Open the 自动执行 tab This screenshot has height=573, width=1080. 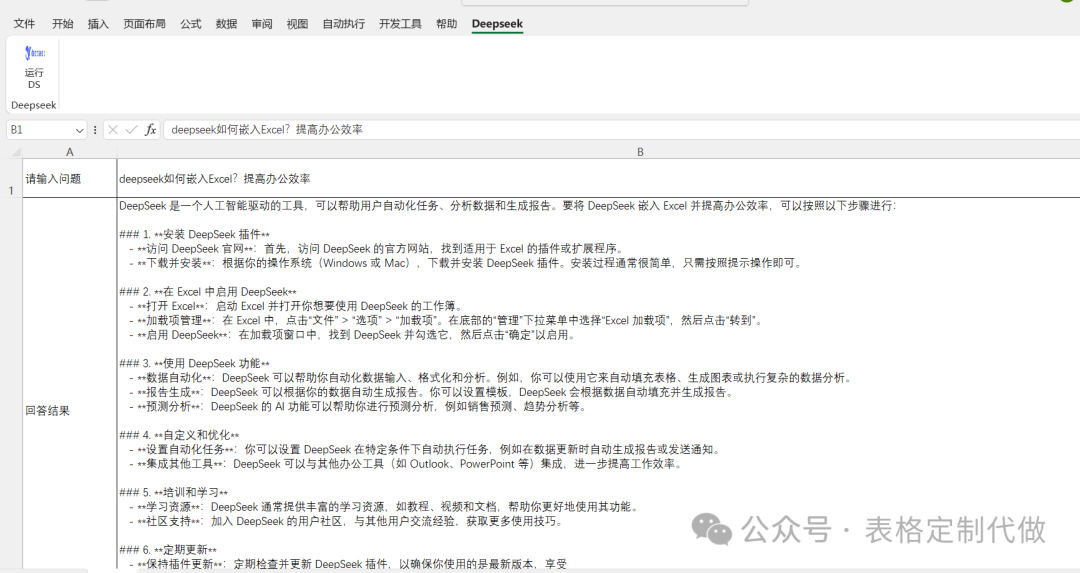(344, 23)
